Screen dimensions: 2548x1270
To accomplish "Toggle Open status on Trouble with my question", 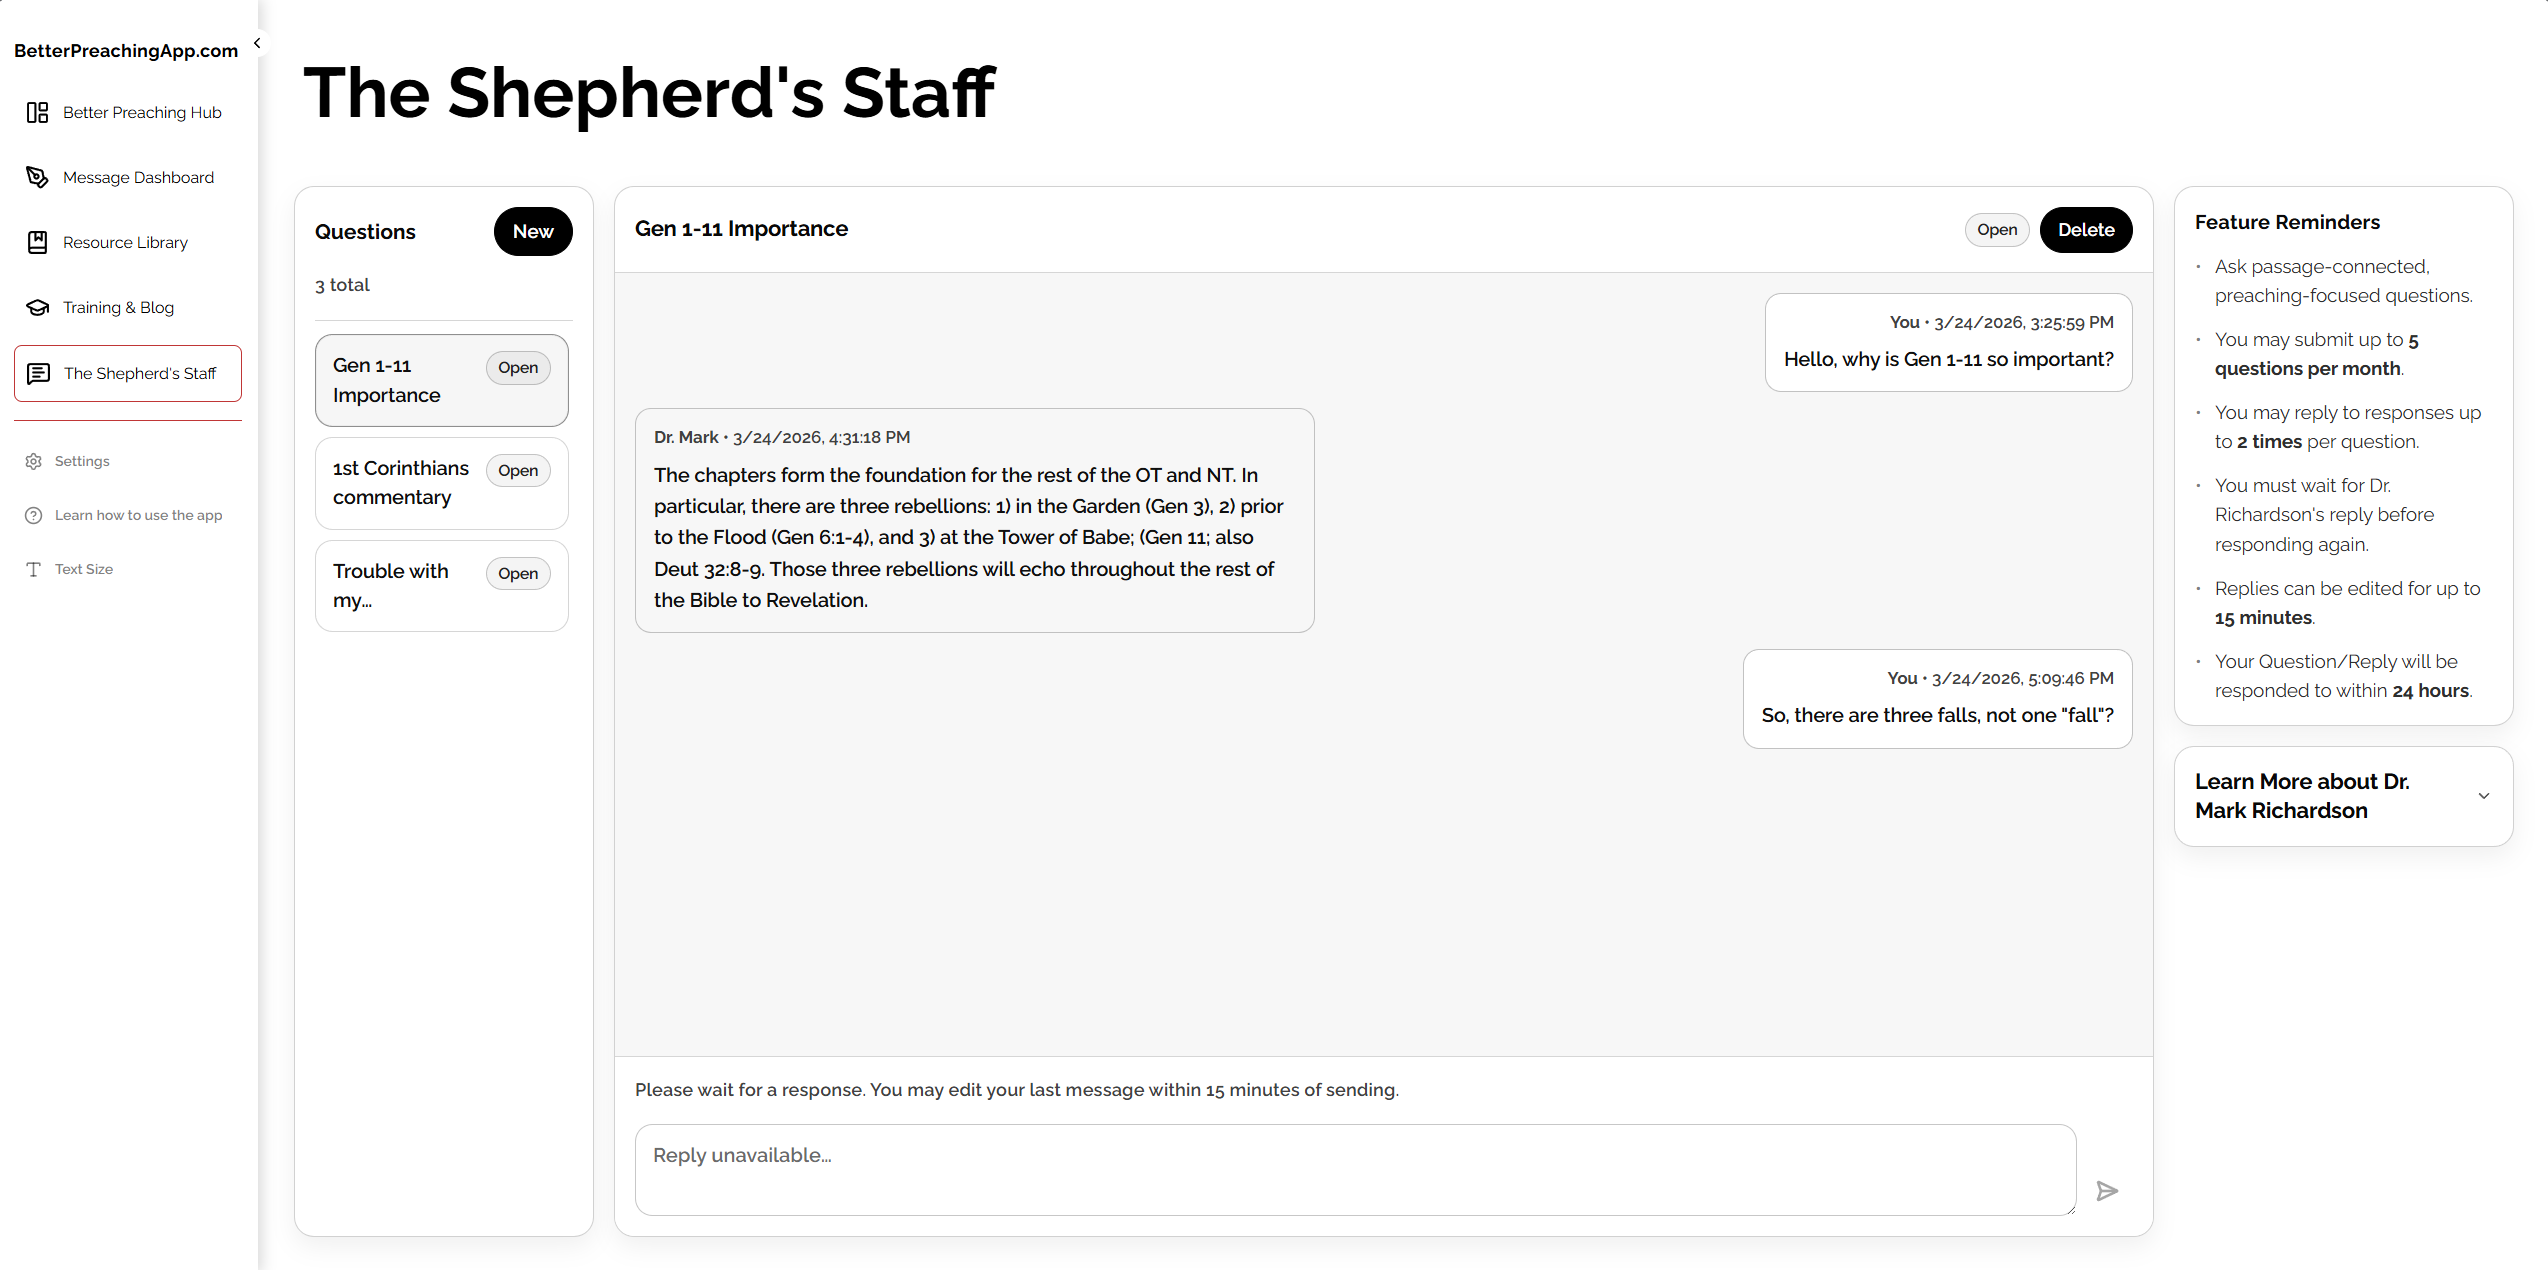I will [518, 573].
